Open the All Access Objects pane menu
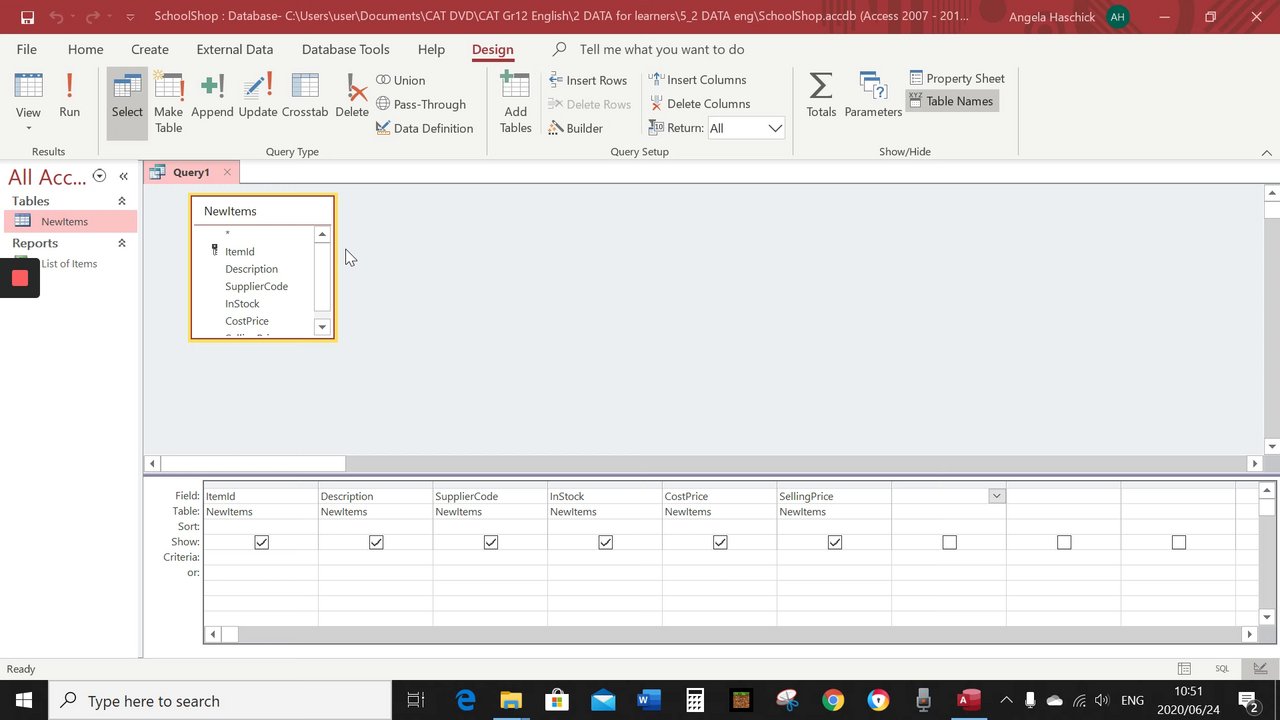The width and height of the screenshot is (1280, 720). tap(99, 176)
